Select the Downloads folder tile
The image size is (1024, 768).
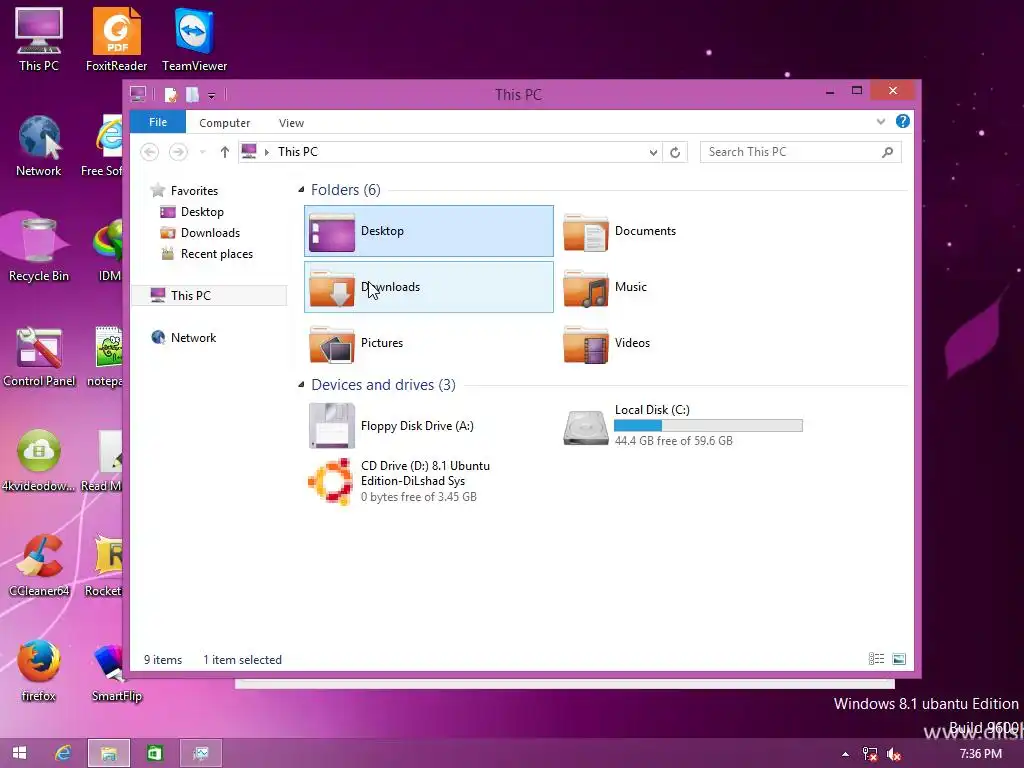(428, 287)
